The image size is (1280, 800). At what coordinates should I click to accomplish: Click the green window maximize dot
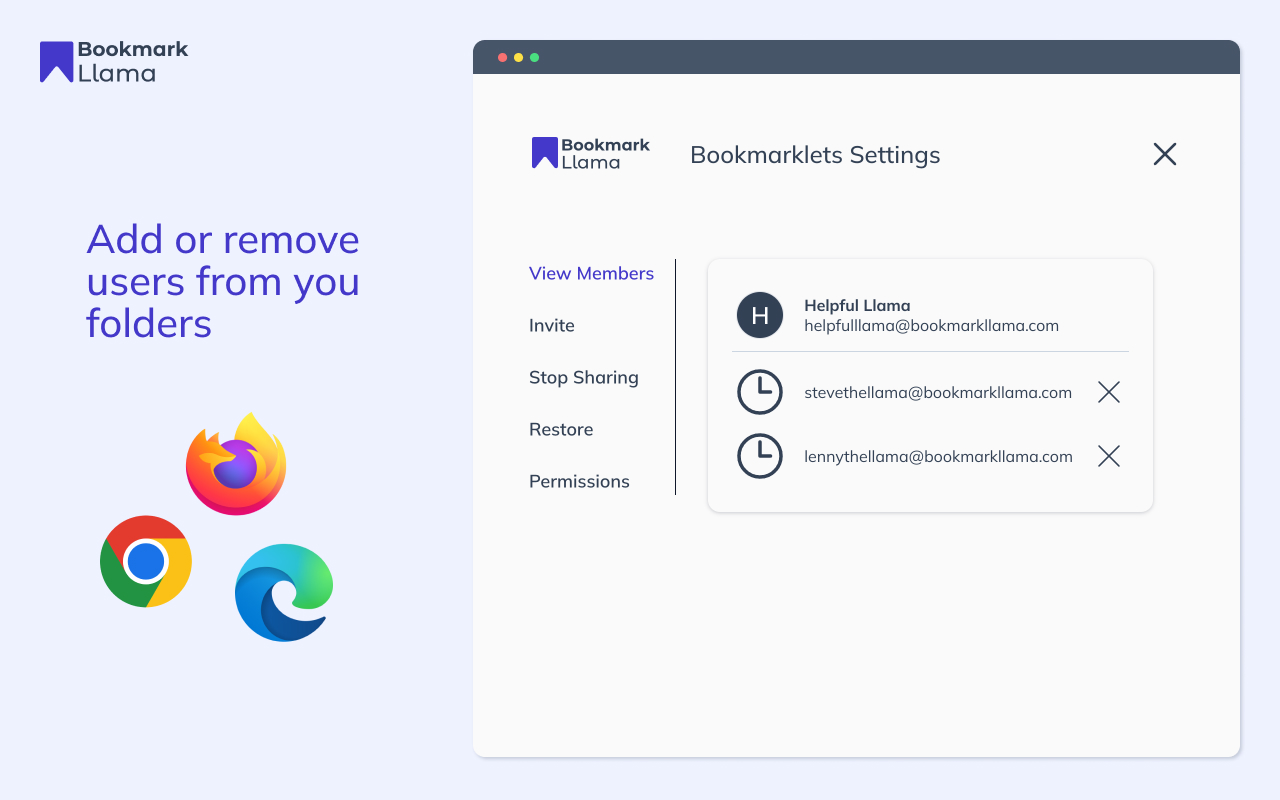click(x=534, y=57)
